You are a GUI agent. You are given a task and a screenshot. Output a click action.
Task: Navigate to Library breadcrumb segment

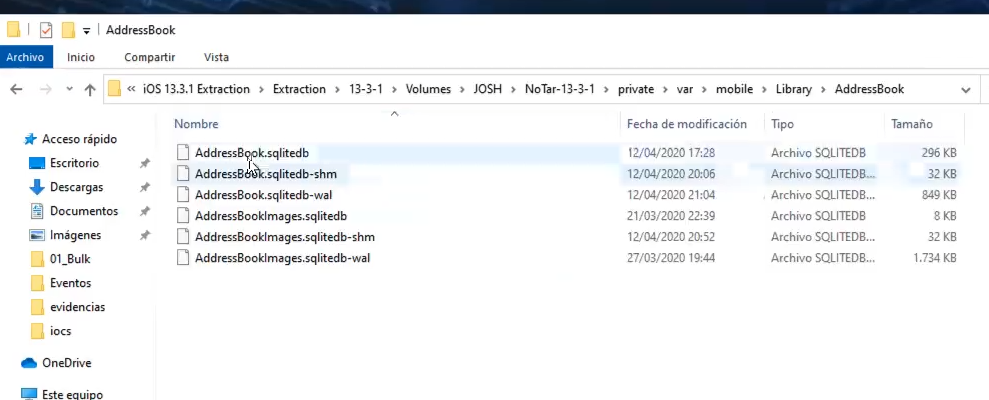pos(793,89)
